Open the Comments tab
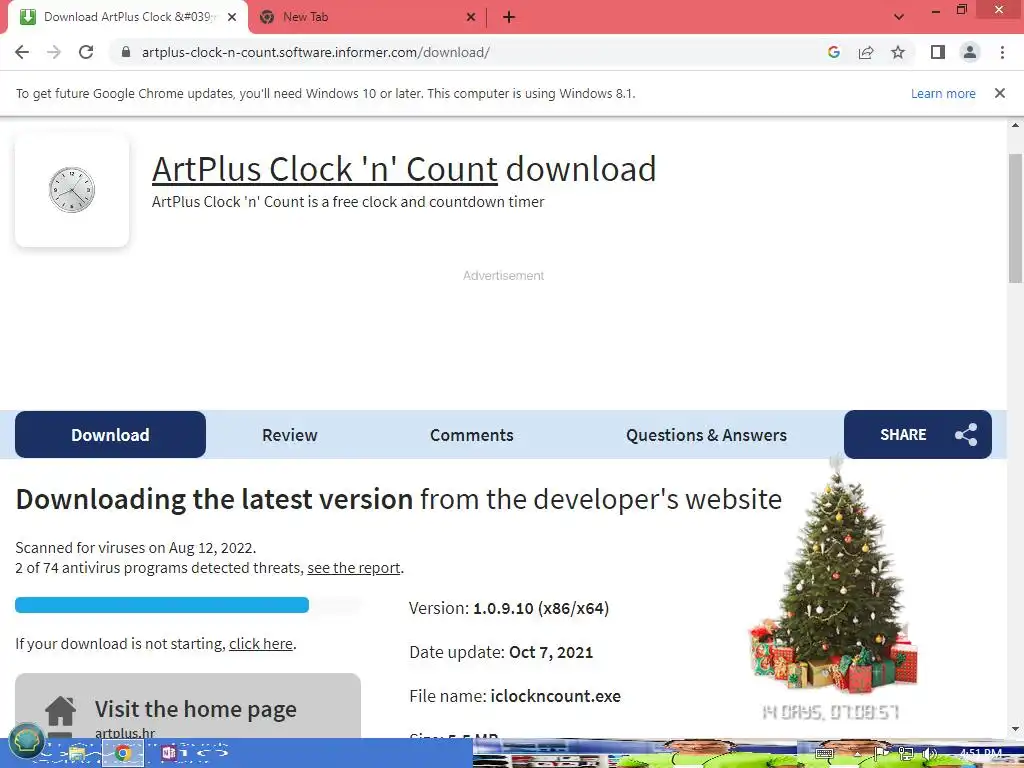The height and width of the screenshot is (768, 1024). [x=472, y=435]
